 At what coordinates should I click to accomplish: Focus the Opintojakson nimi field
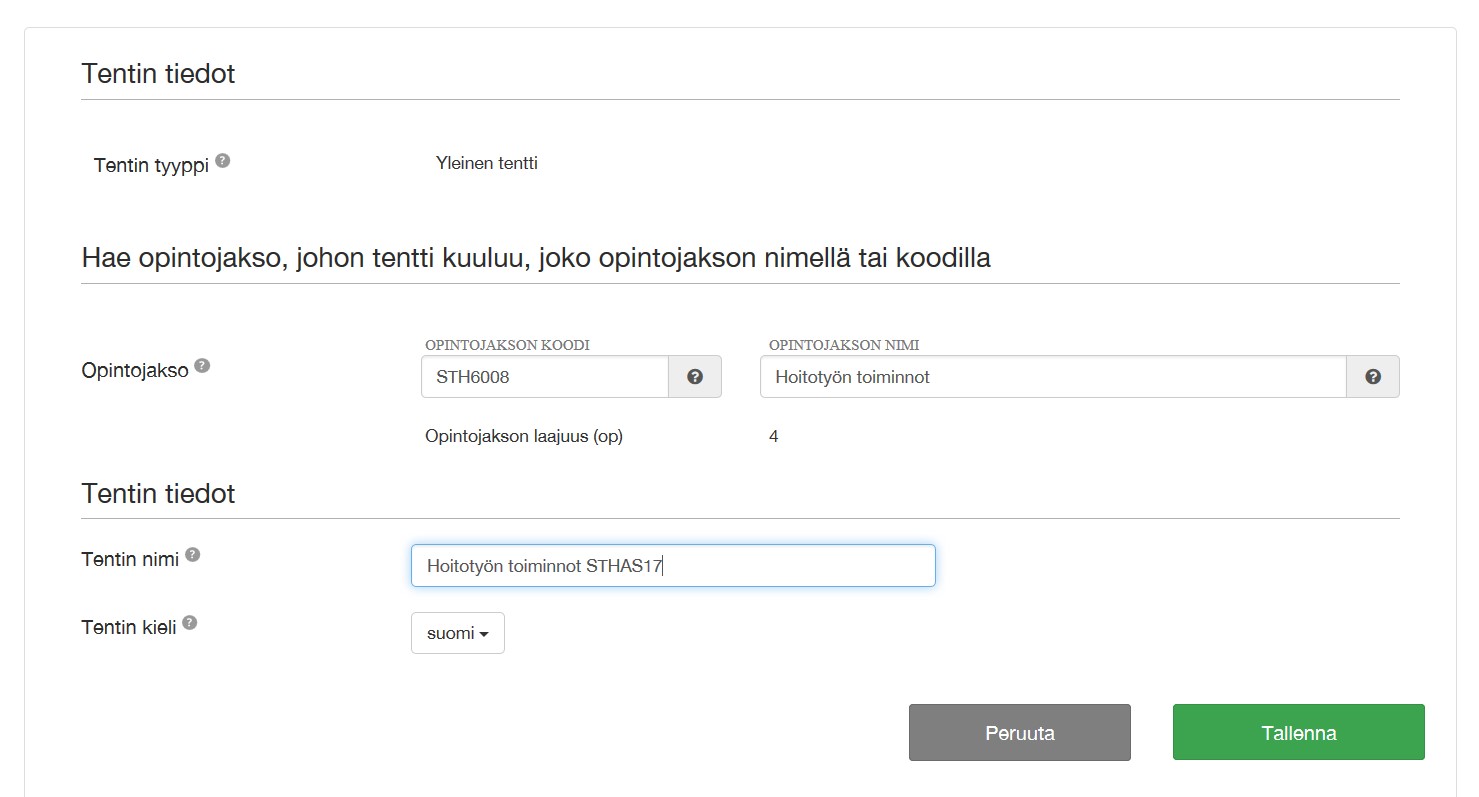point(1053,377)
